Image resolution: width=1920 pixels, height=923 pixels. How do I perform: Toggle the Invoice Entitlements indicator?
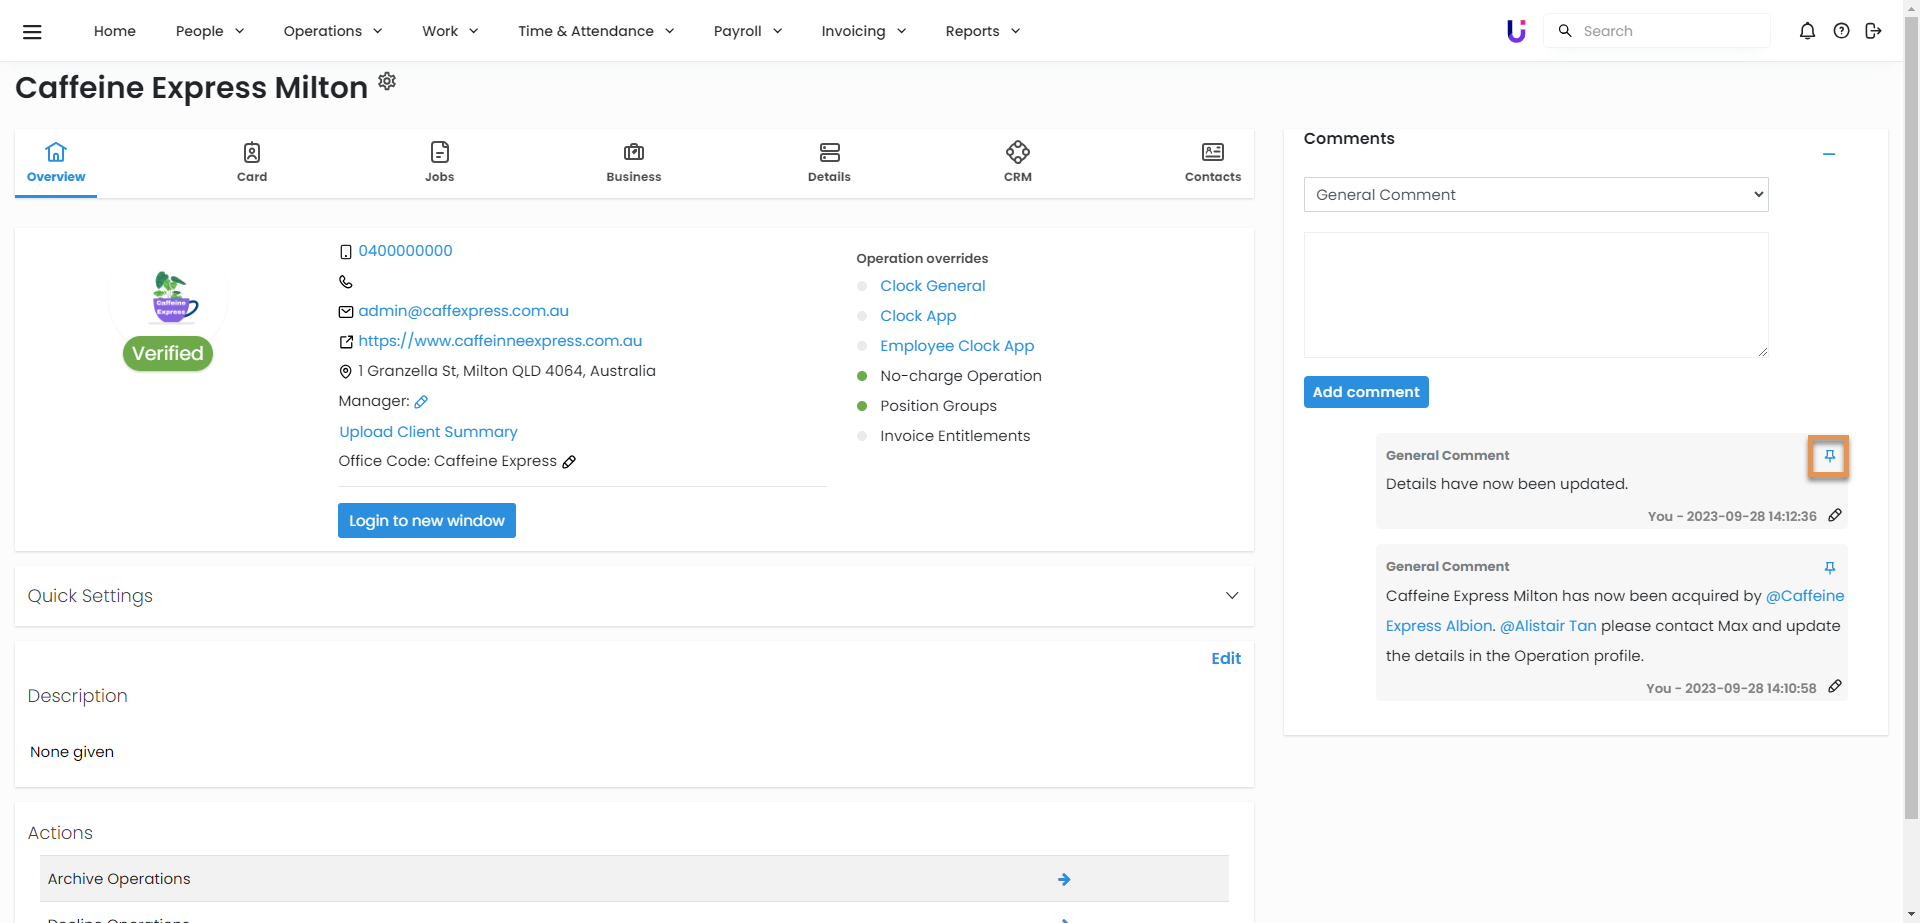click(x=862, y=436)
